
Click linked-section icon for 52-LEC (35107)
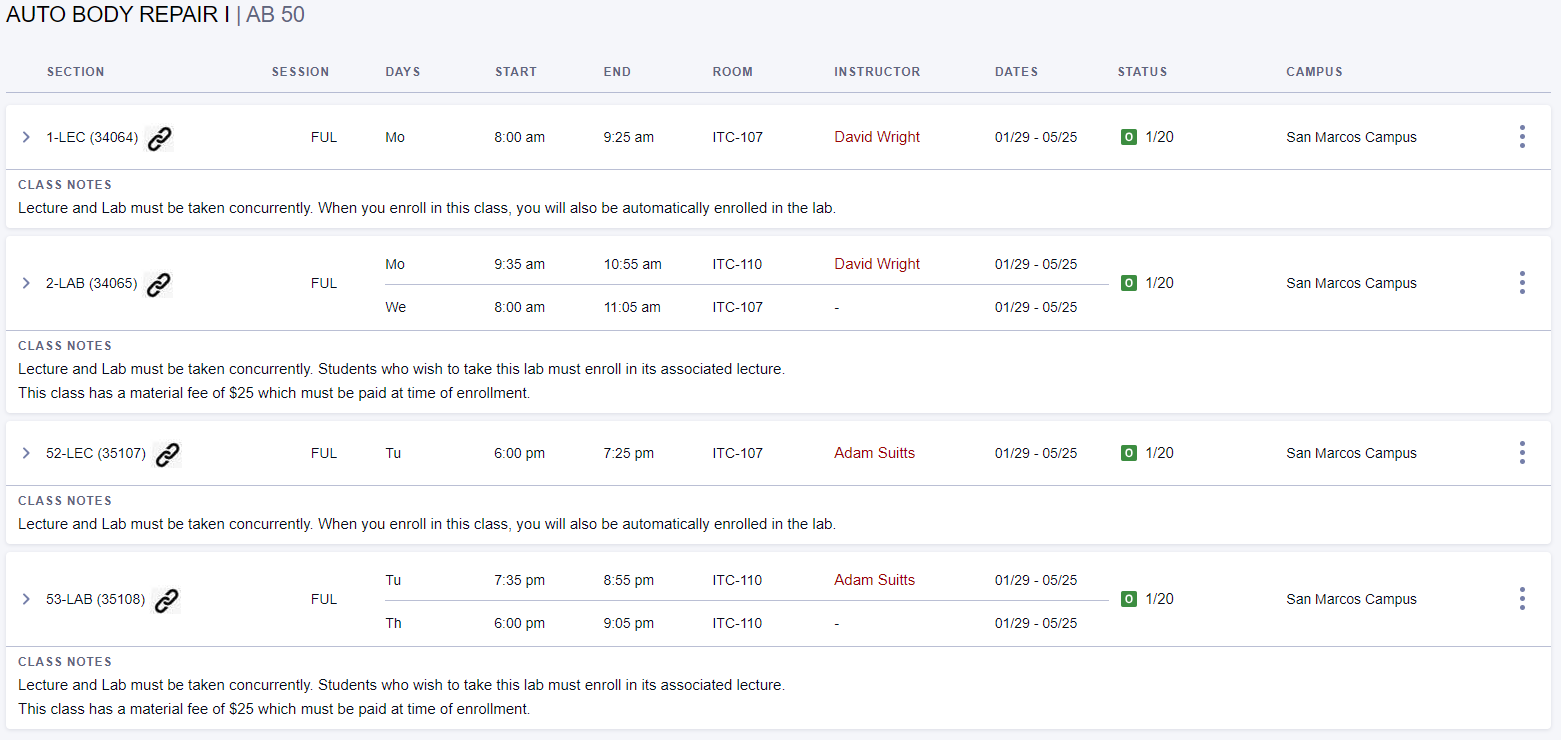click(x=167, y=454)
